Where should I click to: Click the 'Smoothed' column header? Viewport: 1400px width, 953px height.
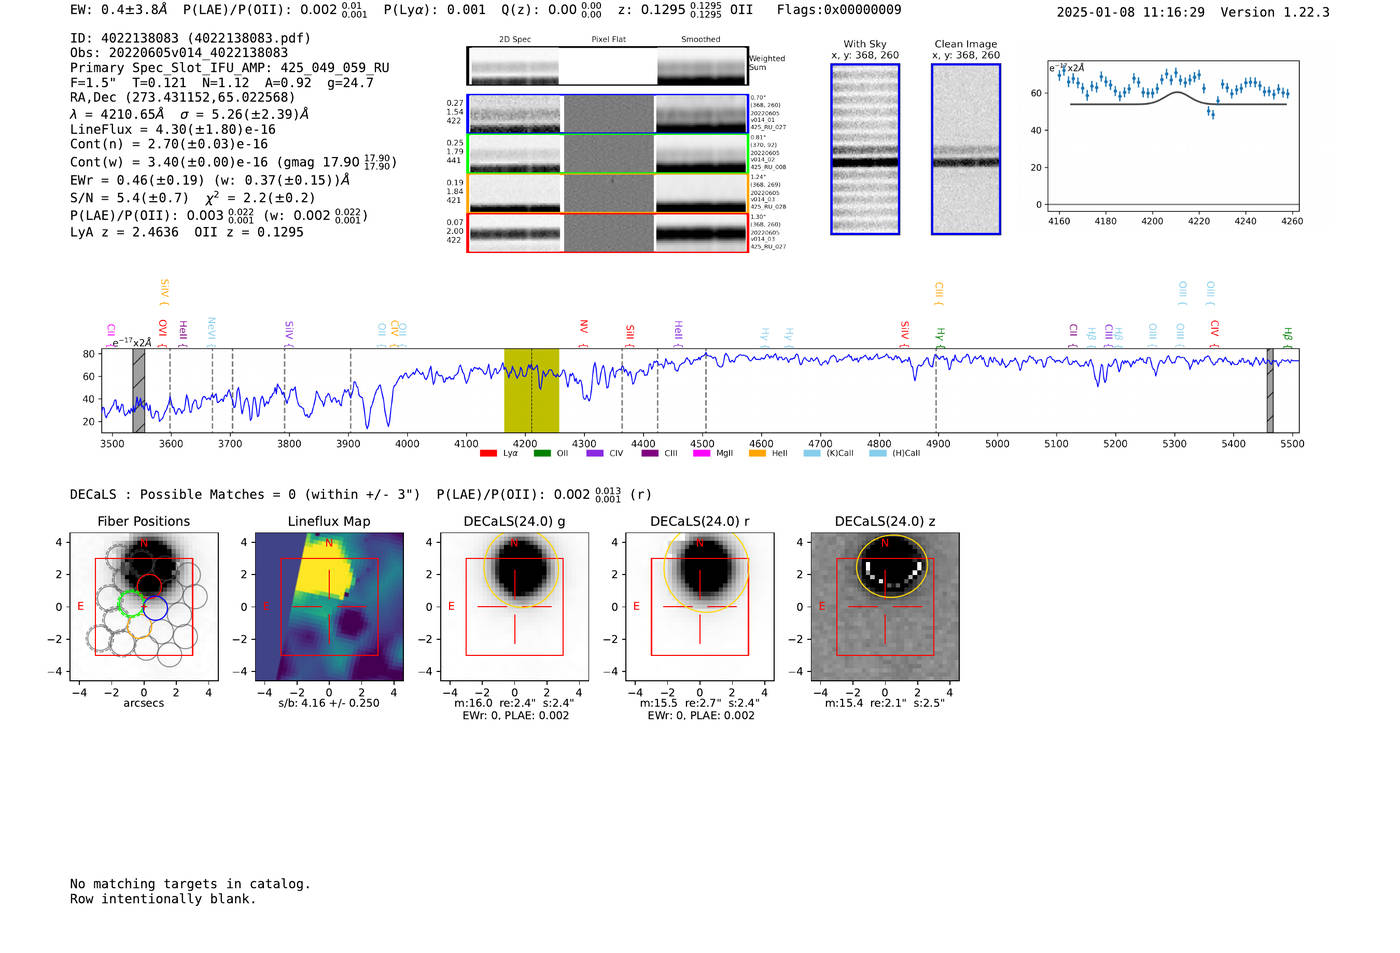coord(701,40)
